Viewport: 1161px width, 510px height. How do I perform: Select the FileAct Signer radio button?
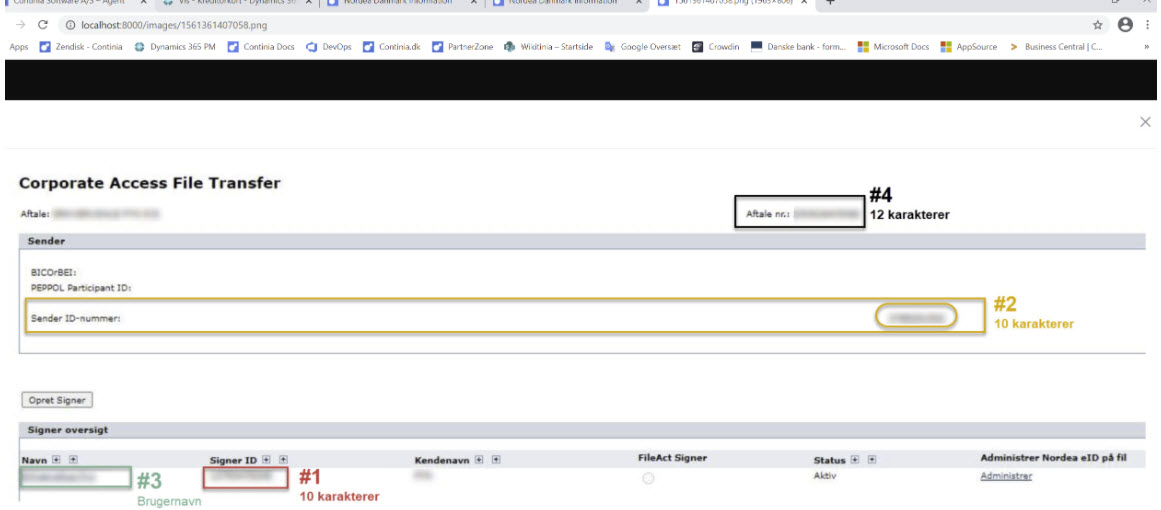[x=648, y=479]
